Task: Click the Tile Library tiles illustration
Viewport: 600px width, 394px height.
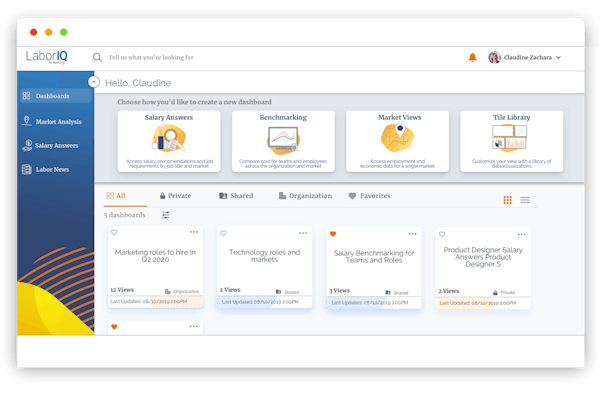Action: (510, 137)
